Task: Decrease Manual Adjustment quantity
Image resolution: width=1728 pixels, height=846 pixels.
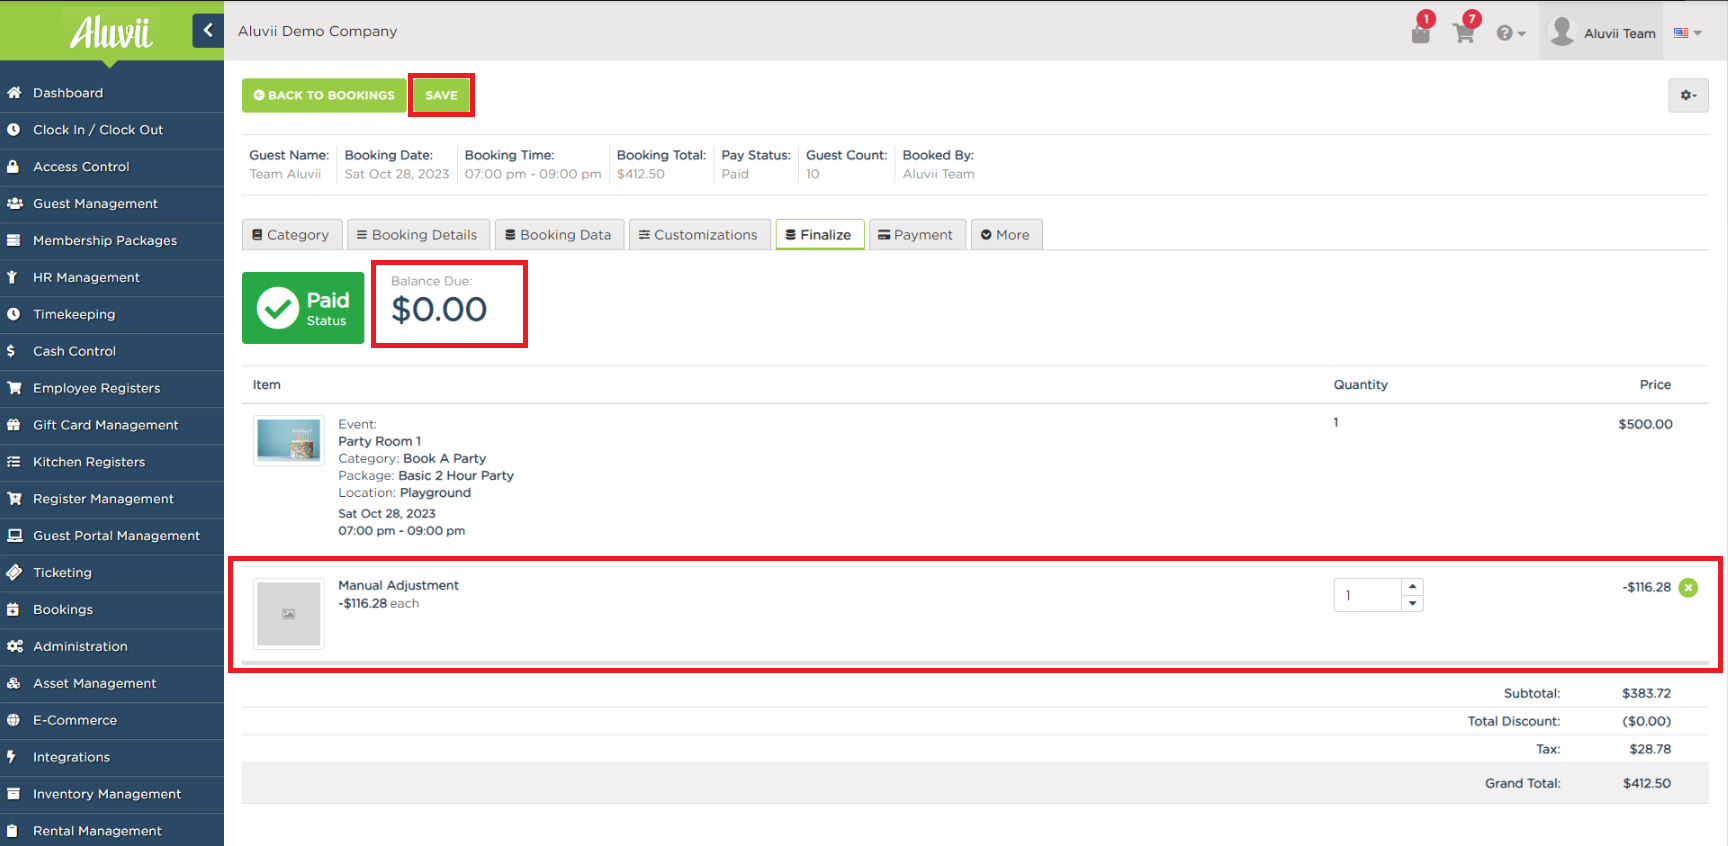Action: point(1412,603)
